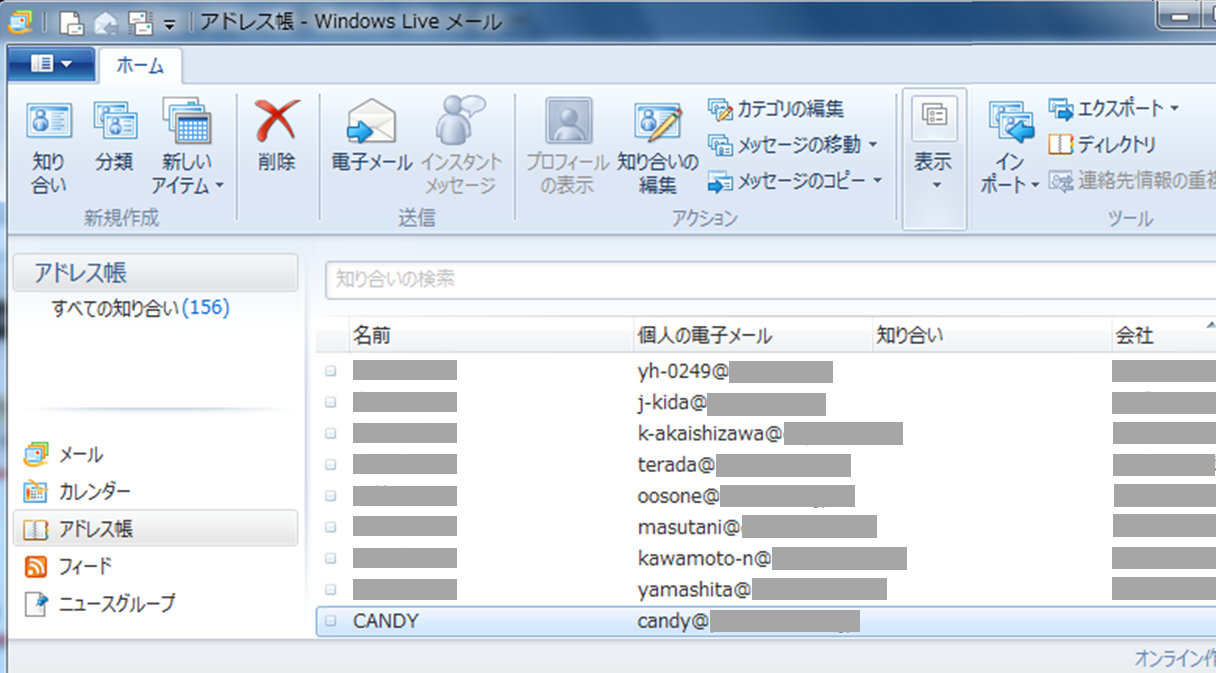The width and height of the screenshot is (1216, 673).
Task: Open the ディレクトリ directory tool
Action: pyautogui.click(x=1103, y=145)
